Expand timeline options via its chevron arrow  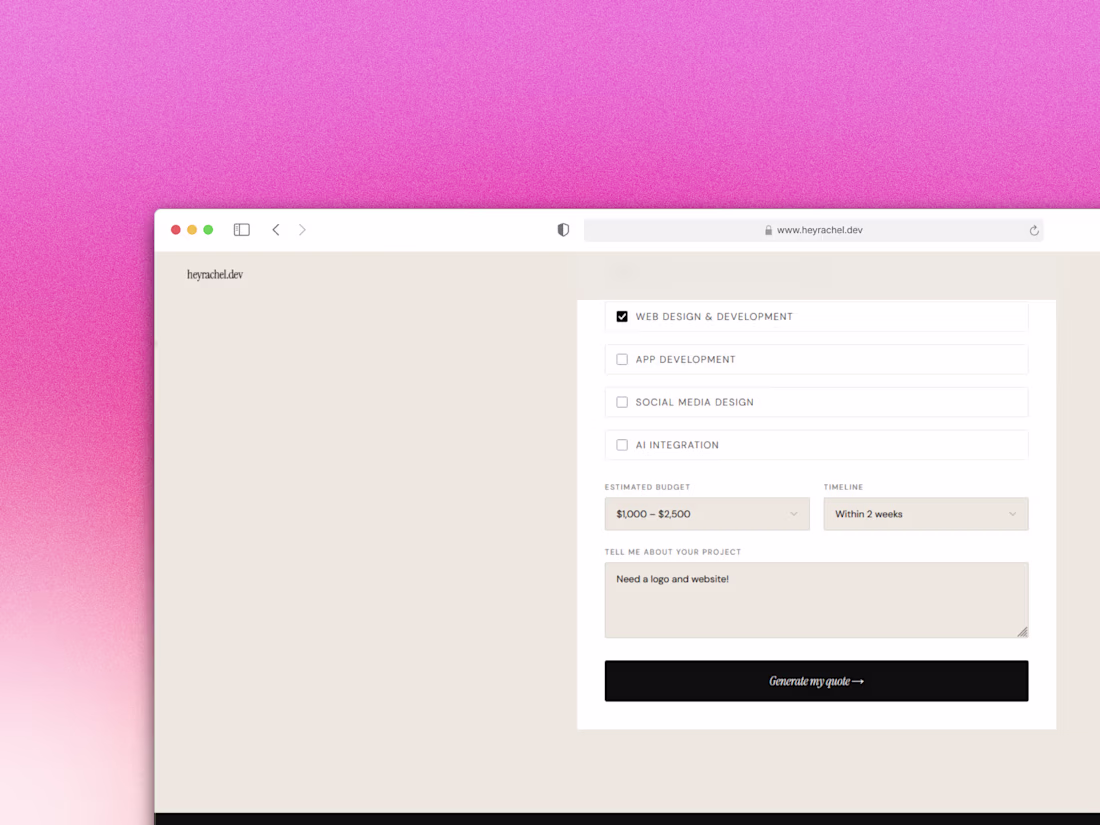pos(1012,514)
